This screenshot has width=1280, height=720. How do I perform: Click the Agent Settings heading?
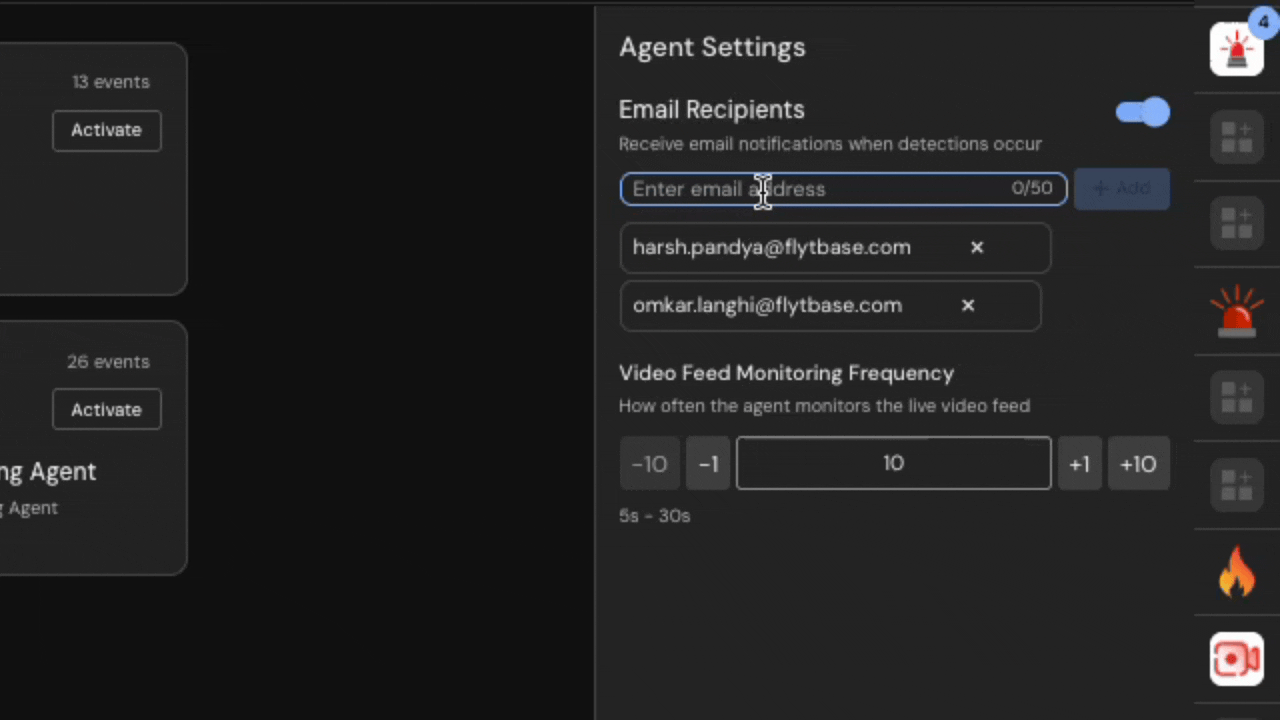point(712,47)
